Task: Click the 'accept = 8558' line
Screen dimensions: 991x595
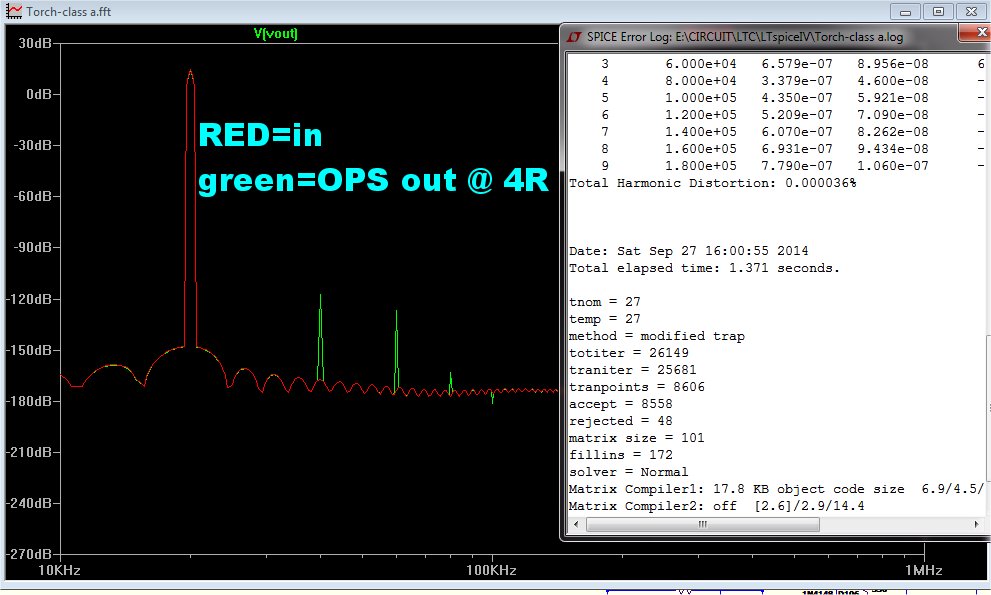Action: pos(620,404)
